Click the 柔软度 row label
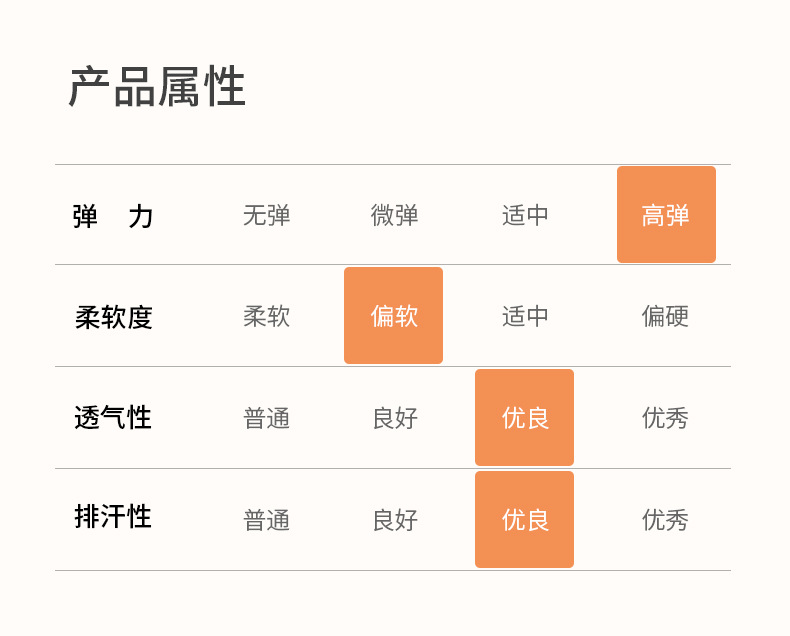This screenshot has width=790, height=636. [113, 317]
